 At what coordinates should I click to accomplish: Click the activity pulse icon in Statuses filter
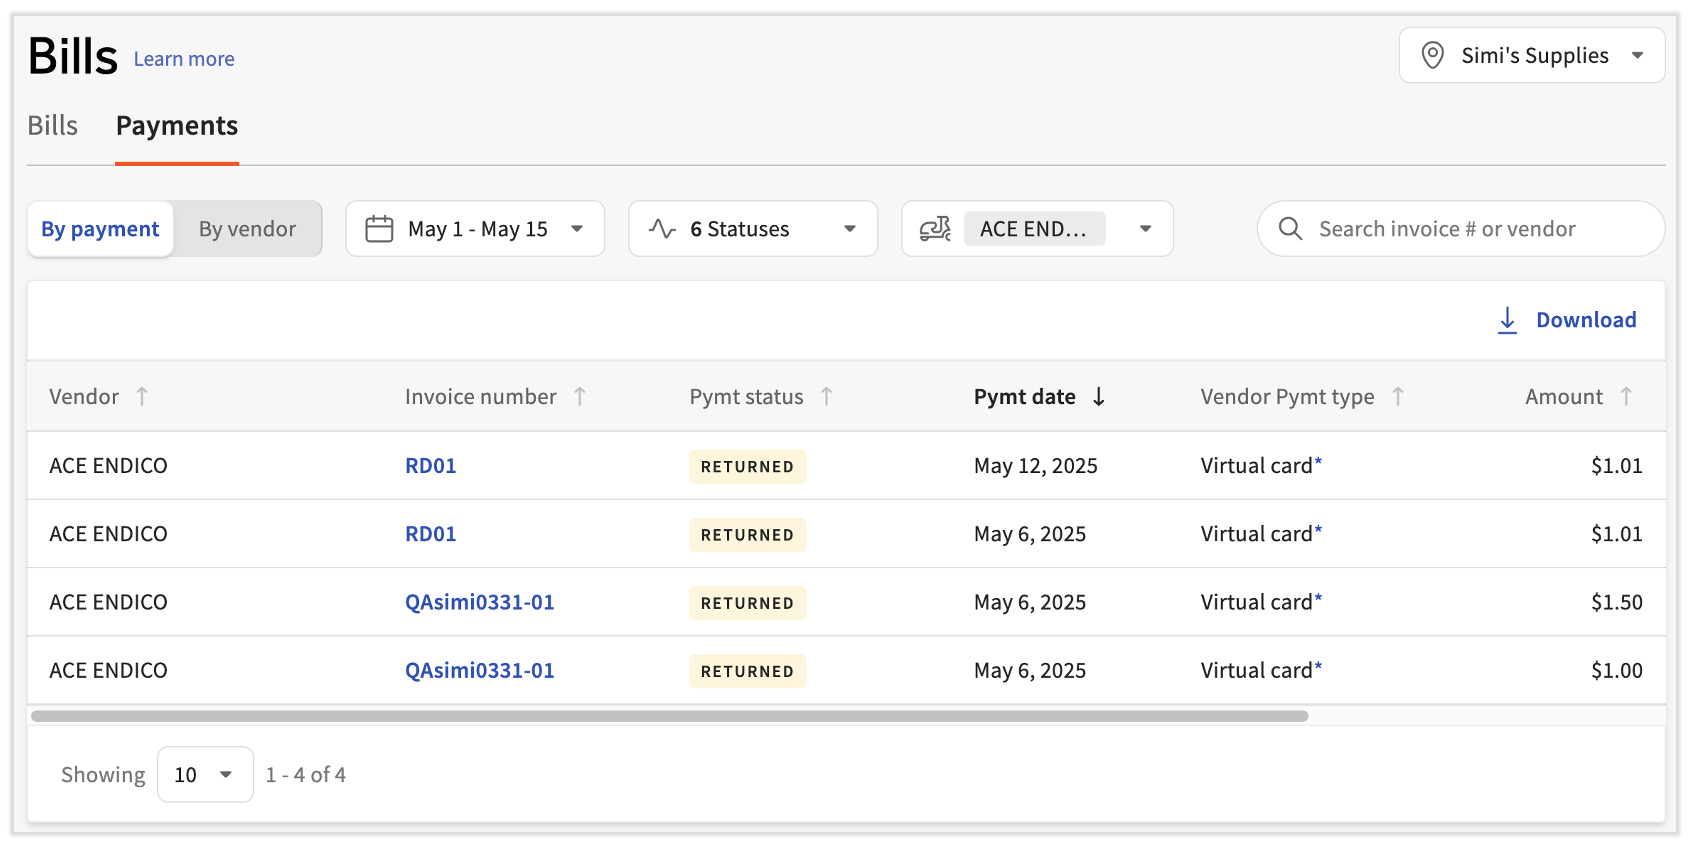[662, 229]
